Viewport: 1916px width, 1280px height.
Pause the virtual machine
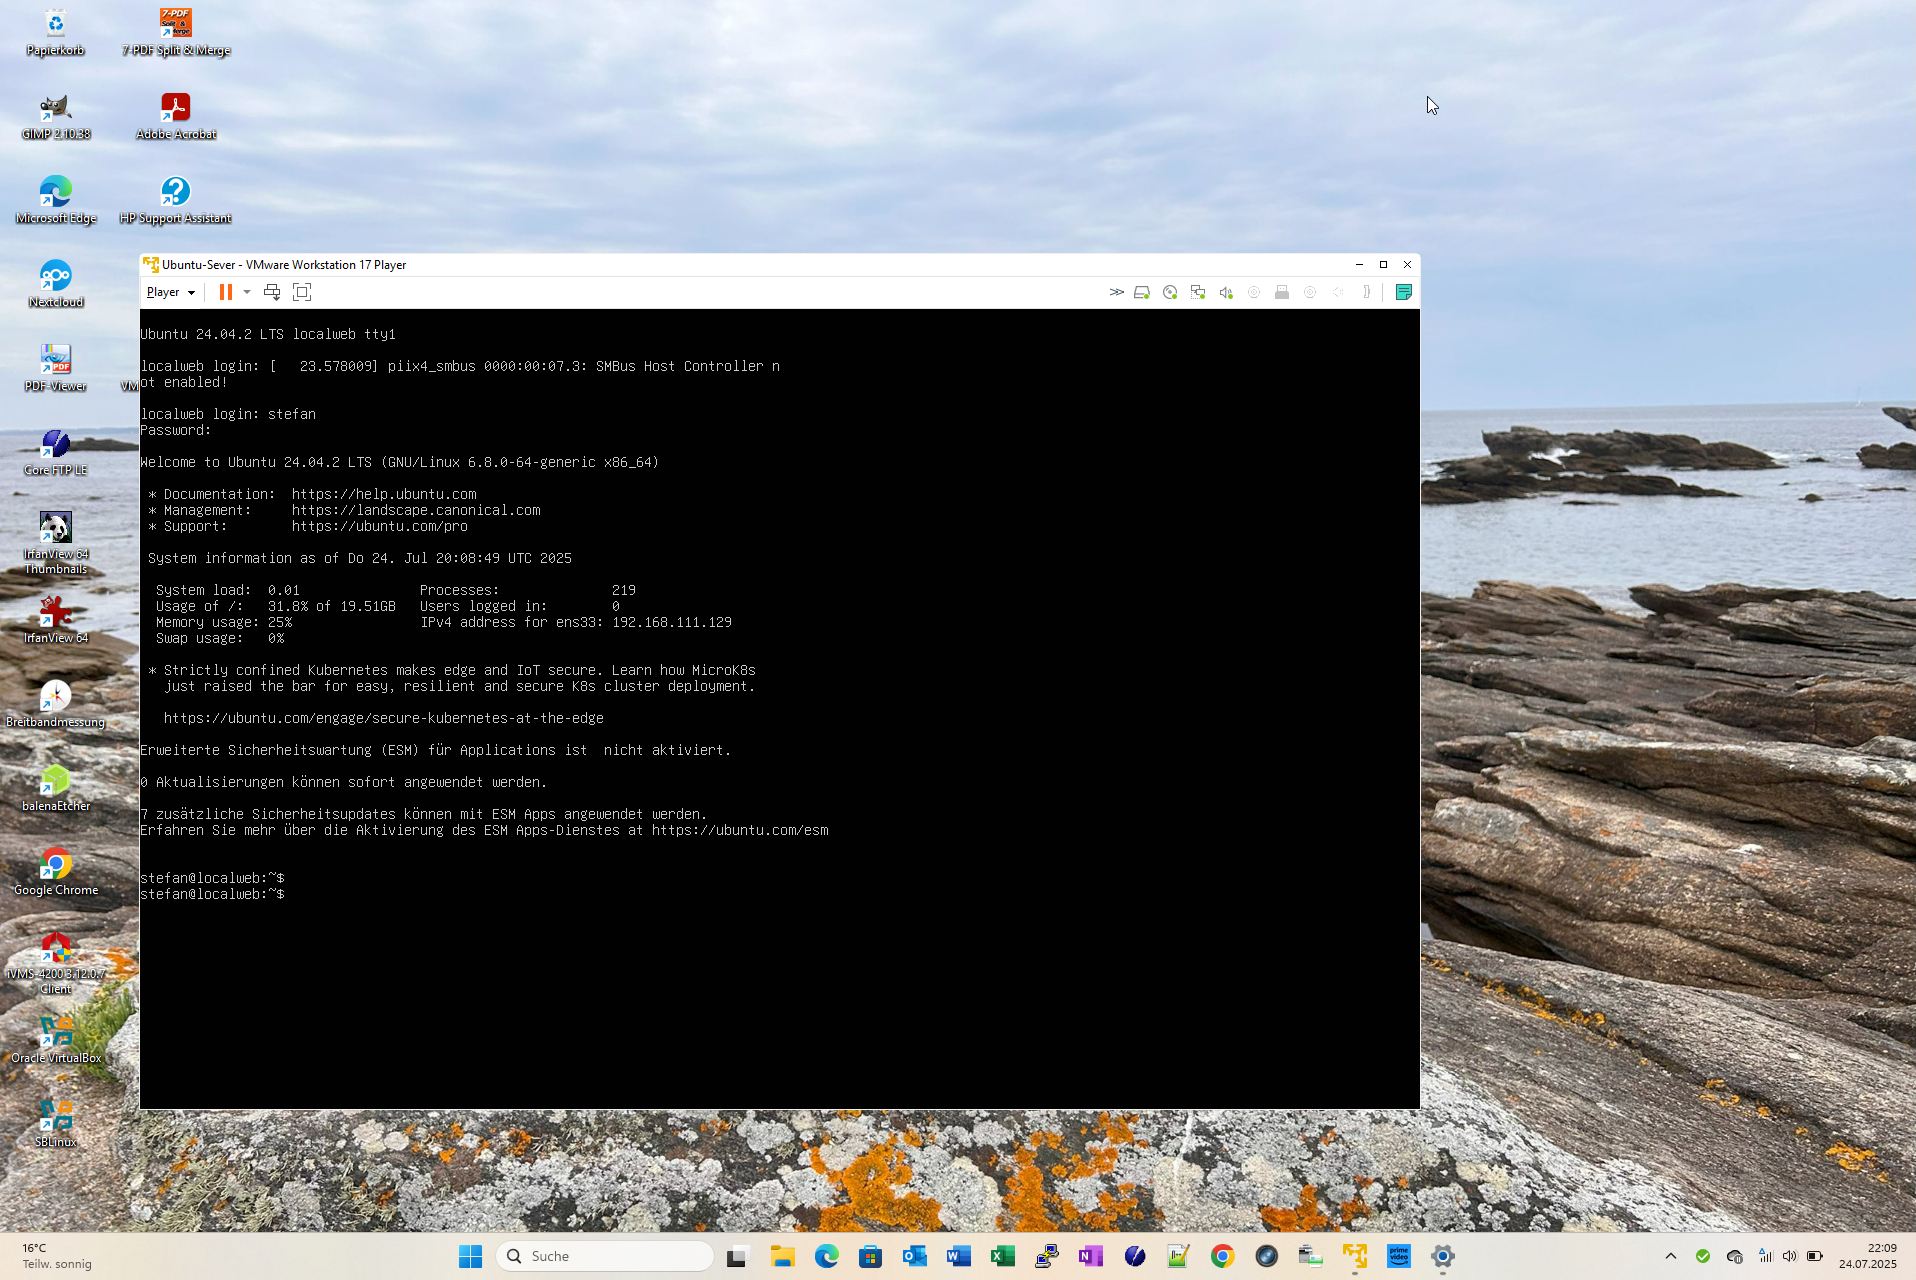tap(225, 292)
